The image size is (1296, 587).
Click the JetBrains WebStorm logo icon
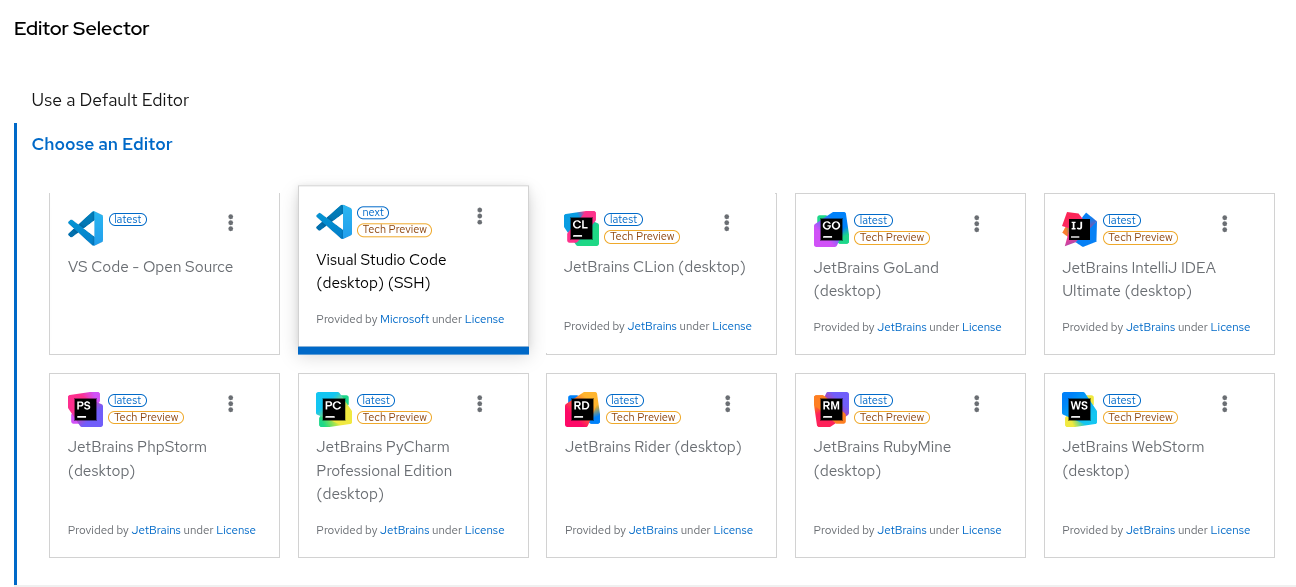tap(1079, 409)
